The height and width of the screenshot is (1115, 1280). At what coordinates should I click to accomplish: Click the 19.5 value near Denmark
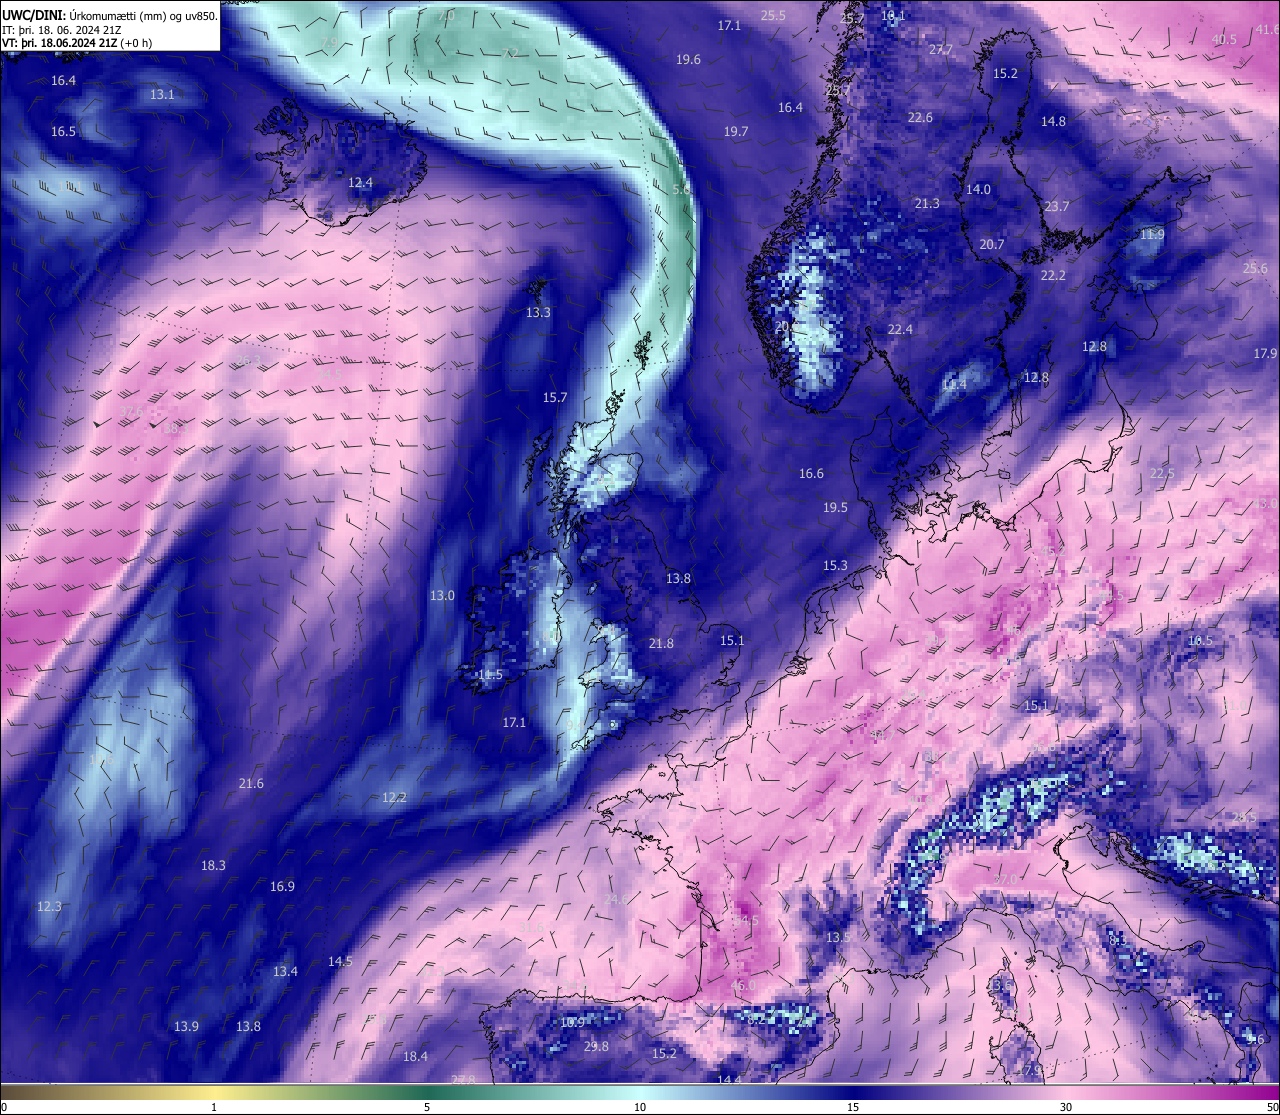(x=835, y=508)
